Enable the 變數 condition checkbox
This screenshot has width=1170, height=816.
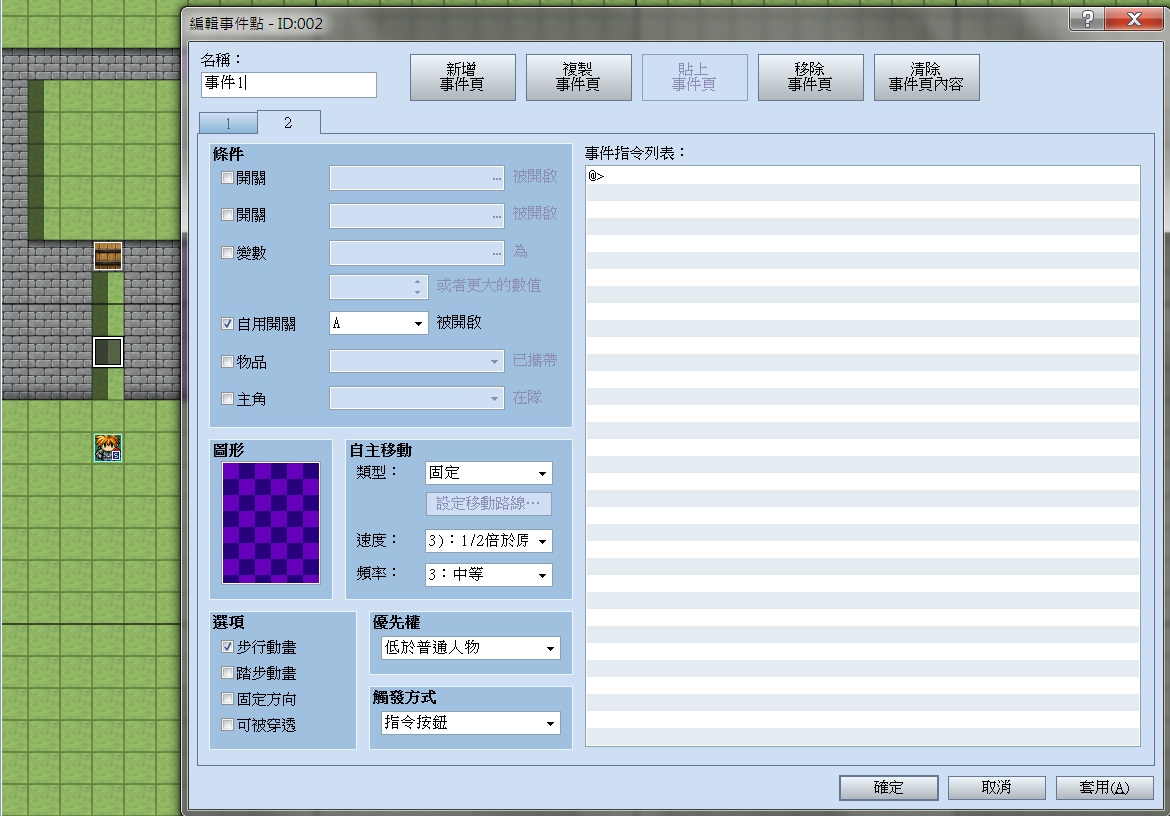click(x=228, y=253)
